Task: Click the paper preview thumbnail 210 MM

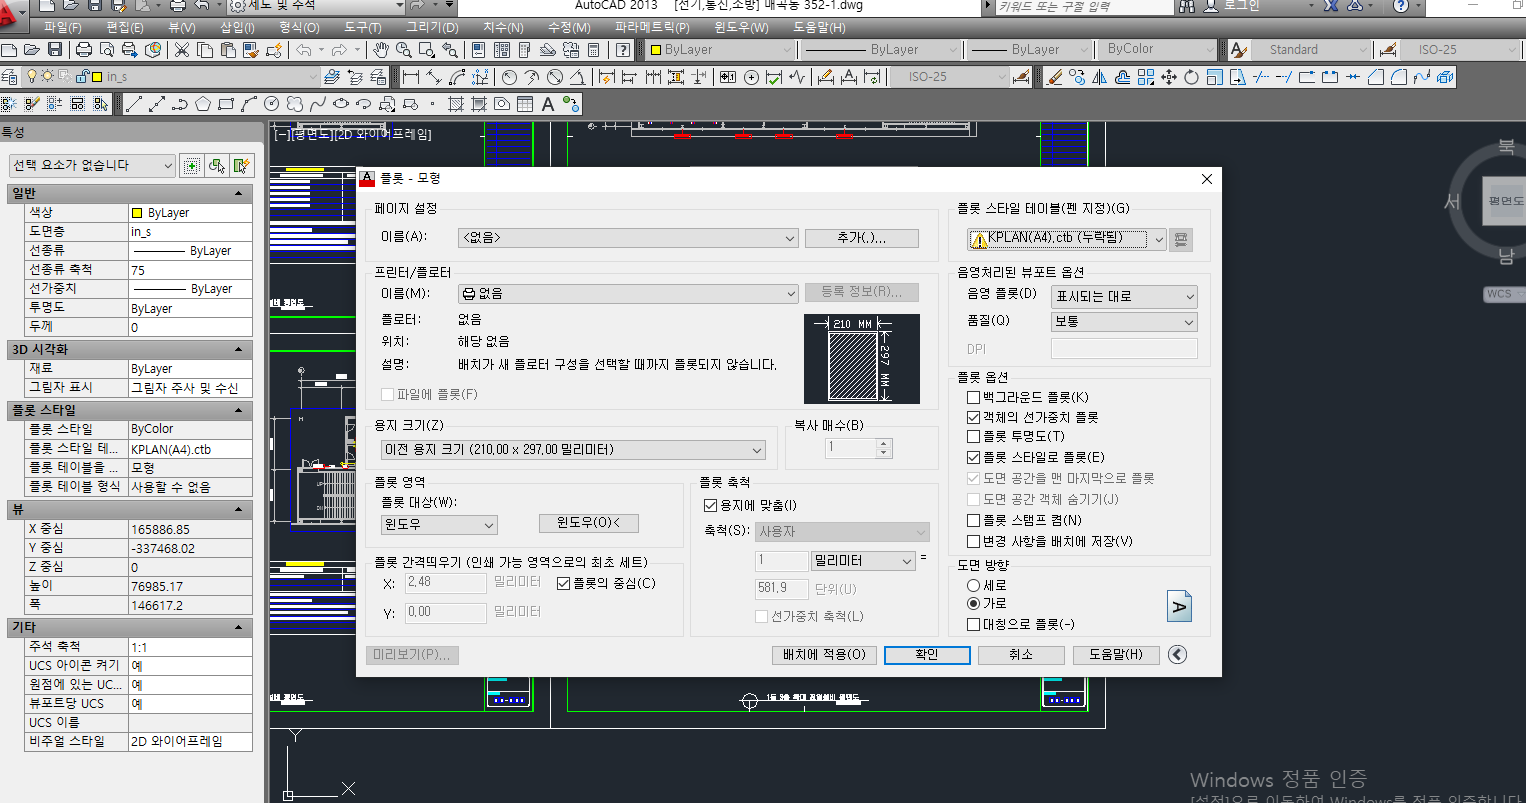Action: coord(862,359)
